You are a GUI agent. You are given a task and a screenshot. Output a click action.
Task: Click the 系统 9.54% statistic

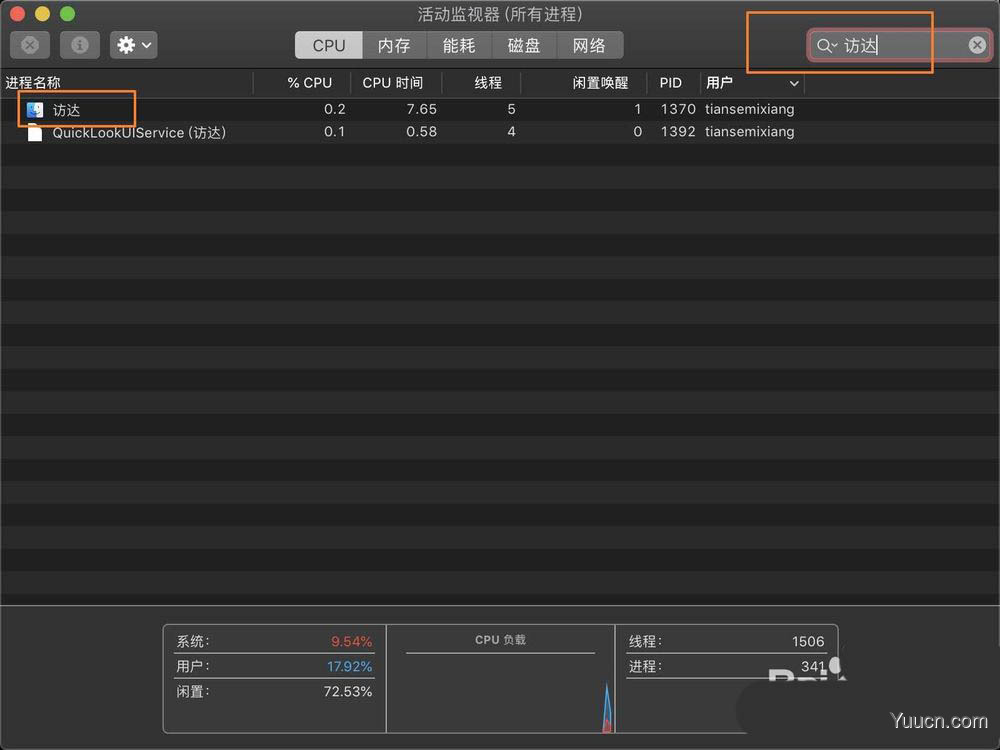point(275,641)
